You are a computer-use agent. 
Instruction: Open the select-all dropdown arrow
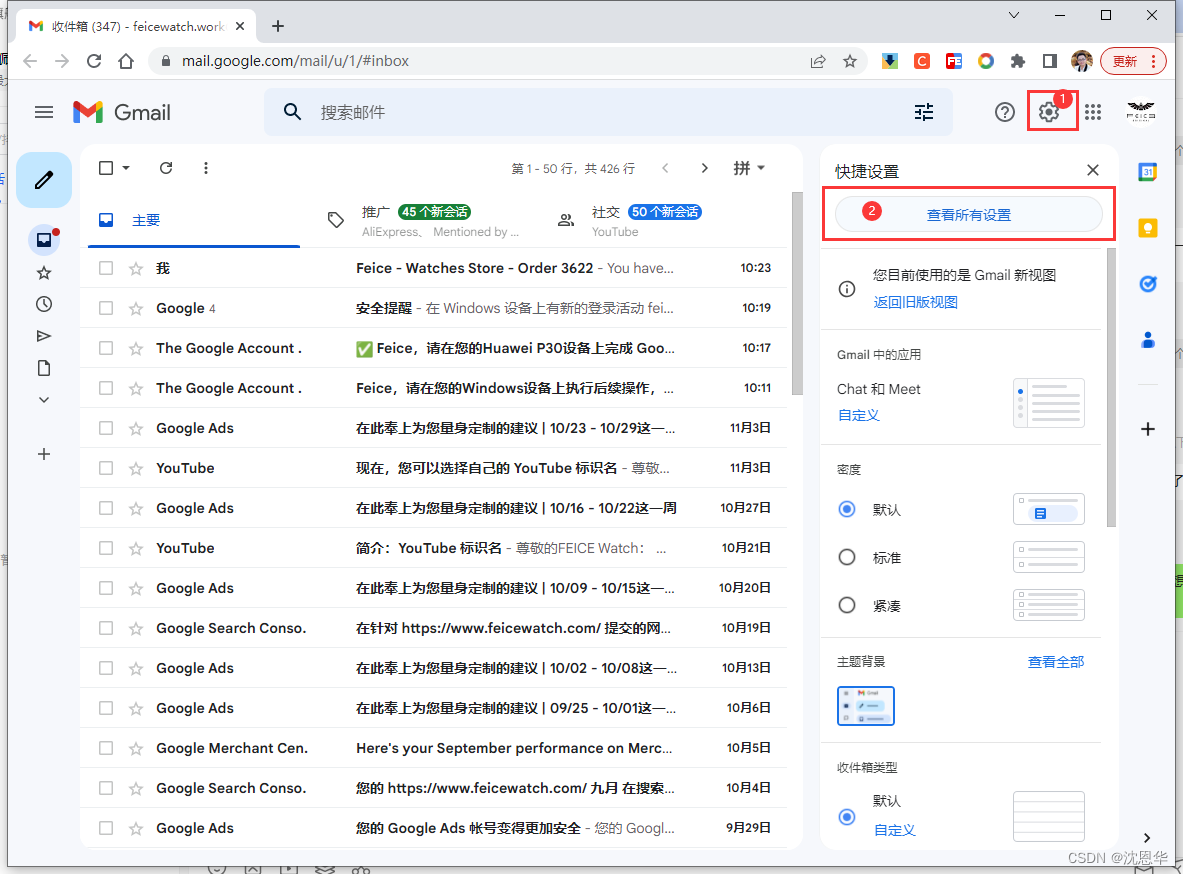tap(126, 168)
